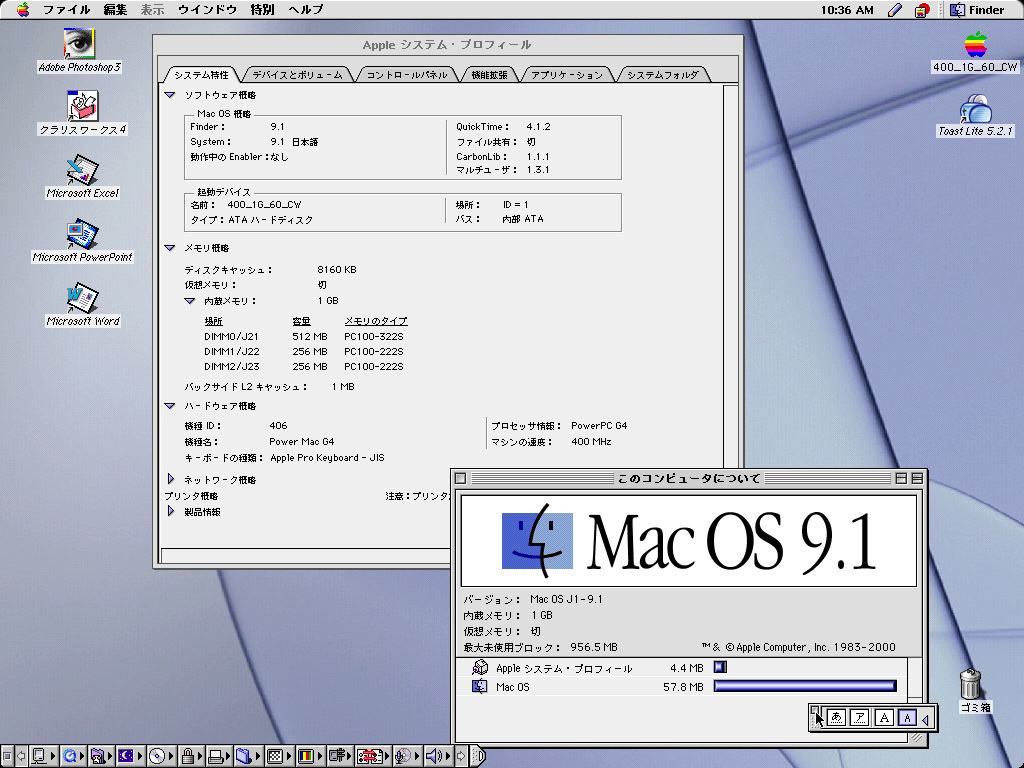Switch to full-width A input mode

pos(884,718)
